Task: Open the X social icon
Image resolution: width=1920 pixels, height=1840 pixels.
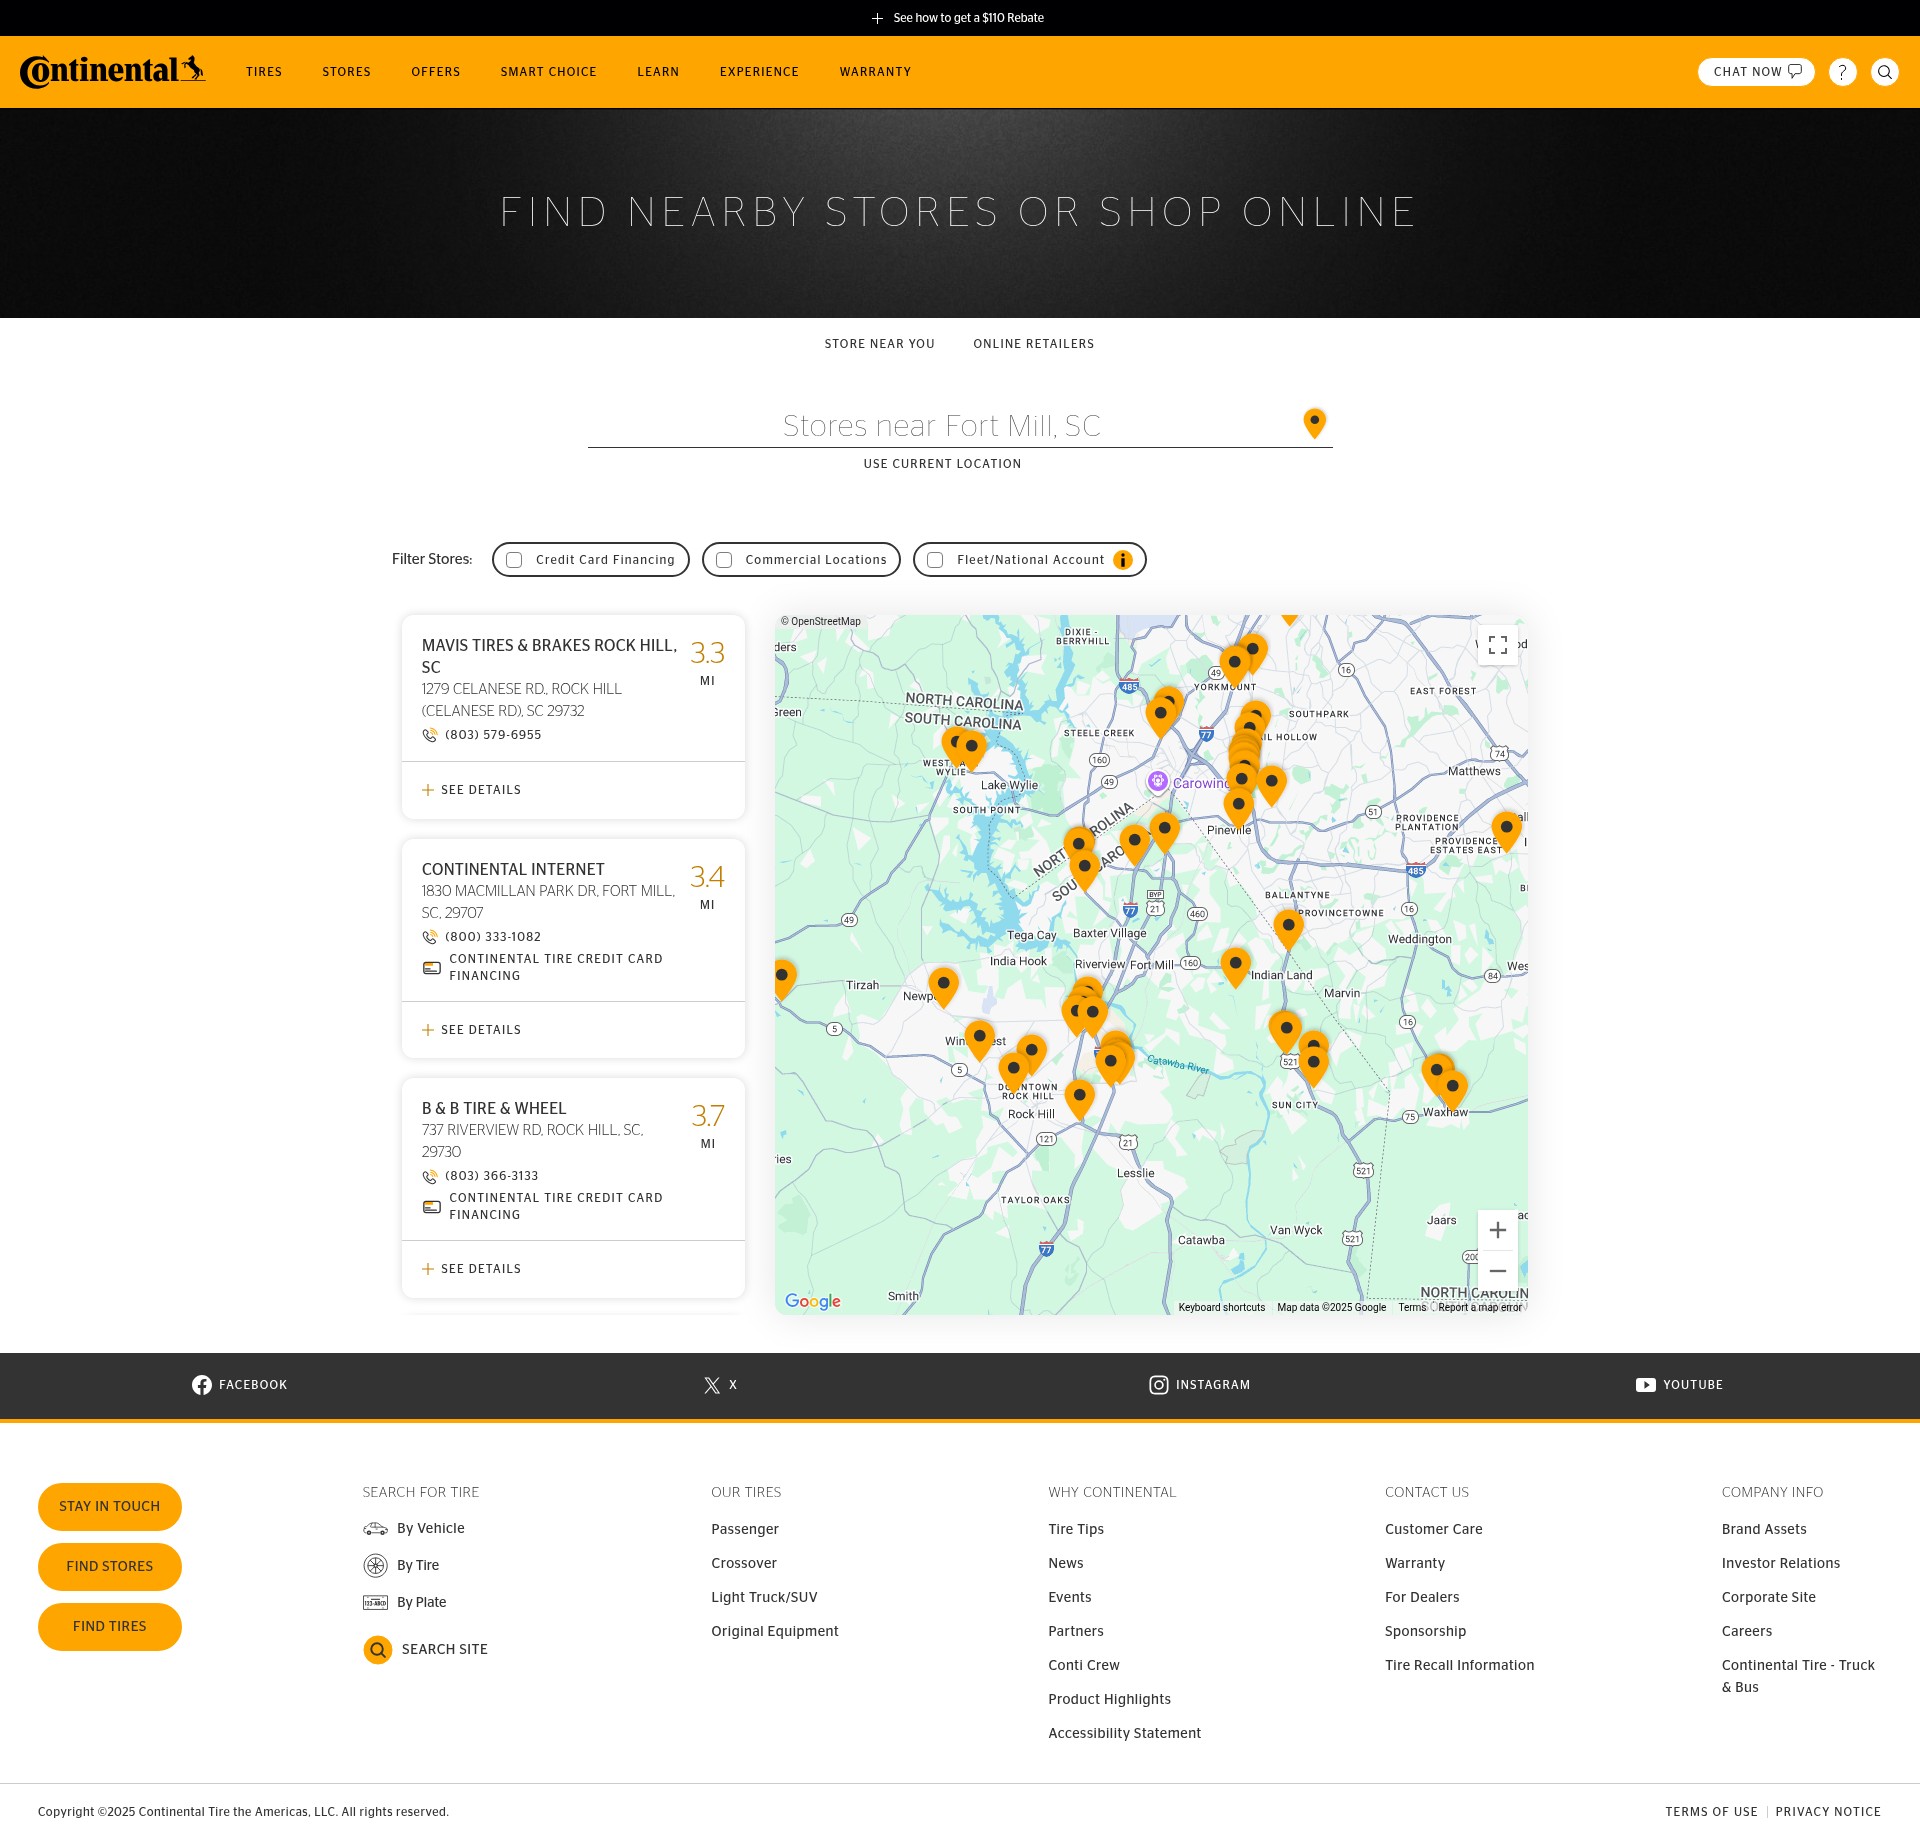Action: (712, 1385)
